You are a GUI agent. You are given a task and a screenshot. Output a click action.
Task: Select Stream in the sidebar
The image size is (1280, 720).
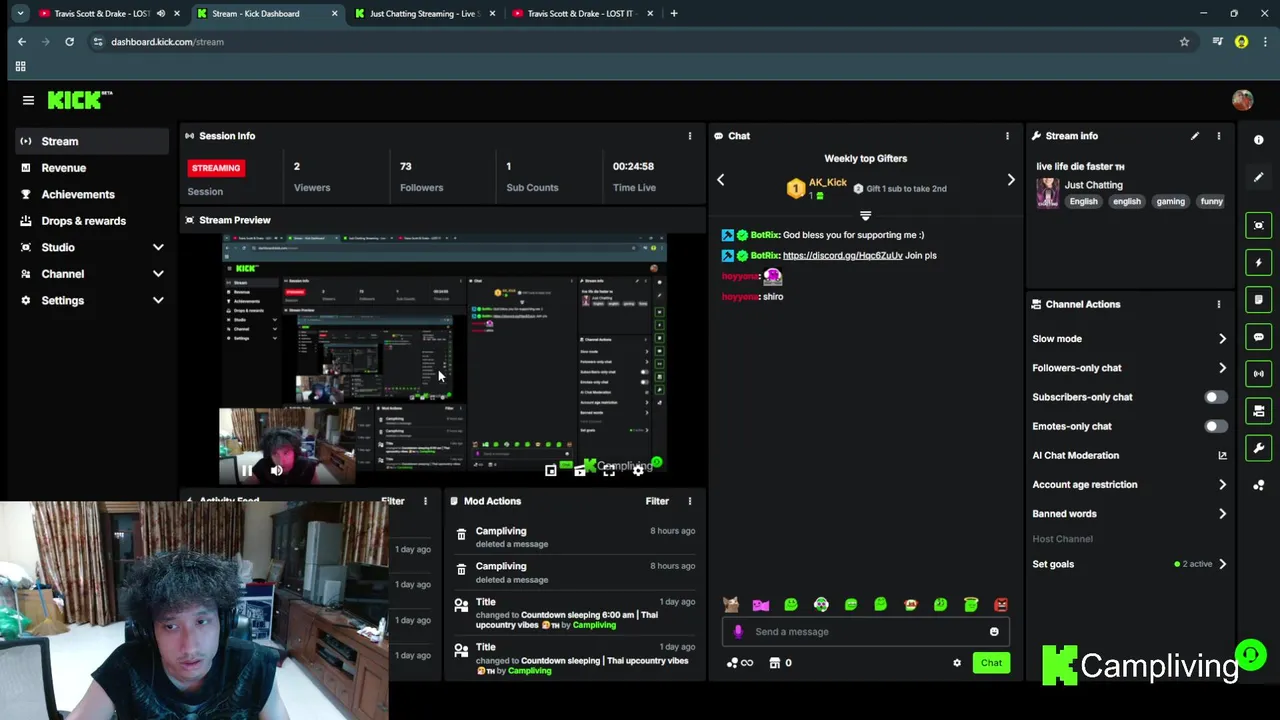pyautogui.click(x=92, y=141)
